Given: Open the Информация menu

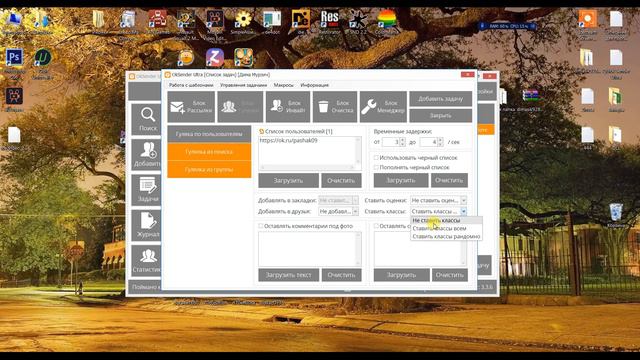Looking at the screenshot, I should pos(314,85).
